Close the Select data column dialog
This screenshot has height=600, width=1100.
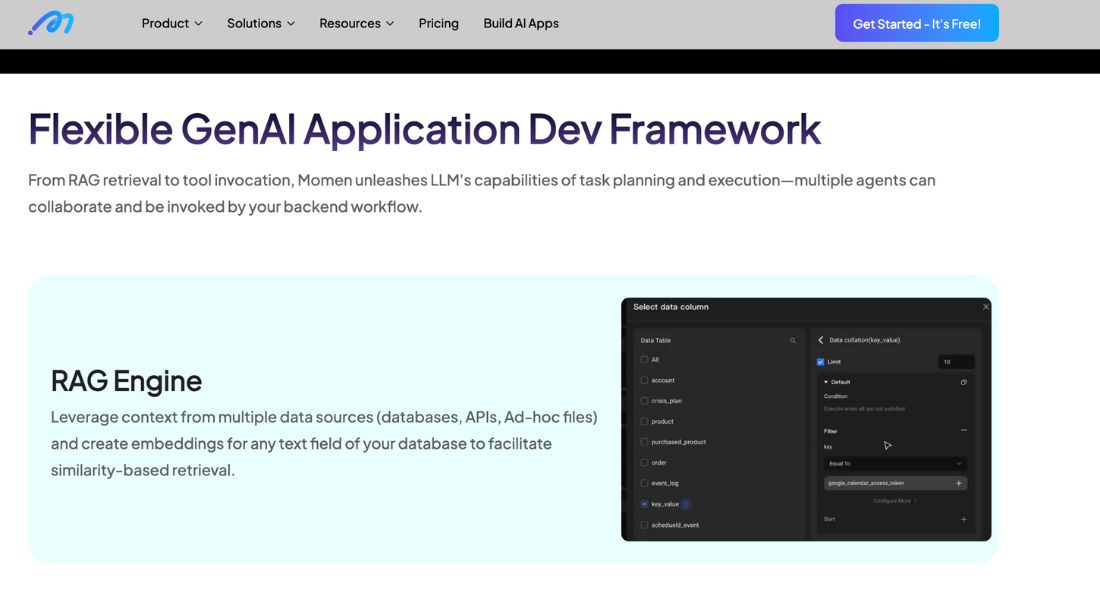(986, 306)
